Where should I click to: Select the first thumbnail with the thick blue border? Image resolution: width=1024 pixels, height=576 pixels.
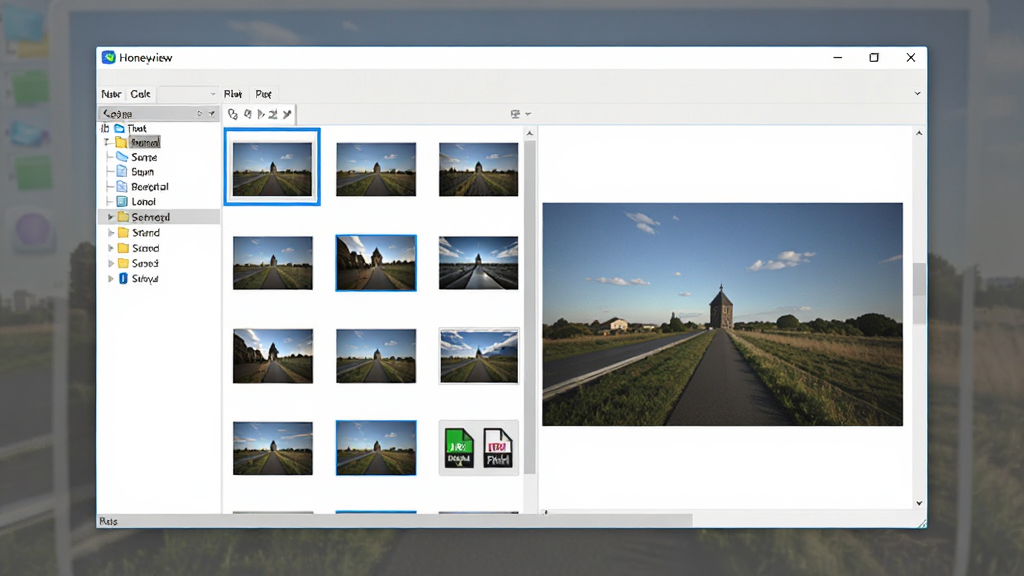click(272, 167)
